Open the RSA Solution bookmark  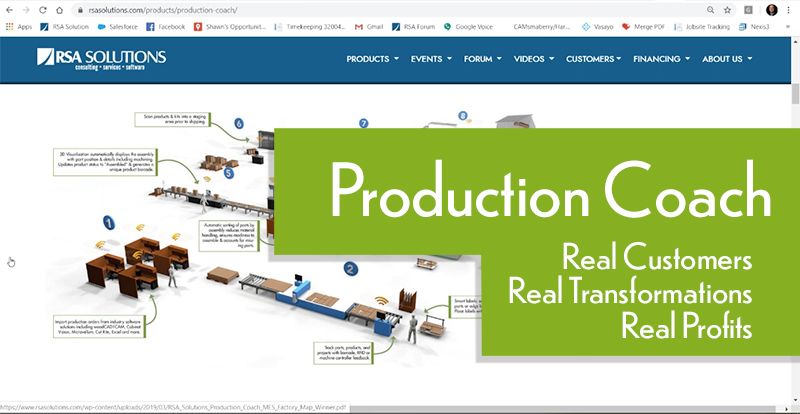click(64, 27)
